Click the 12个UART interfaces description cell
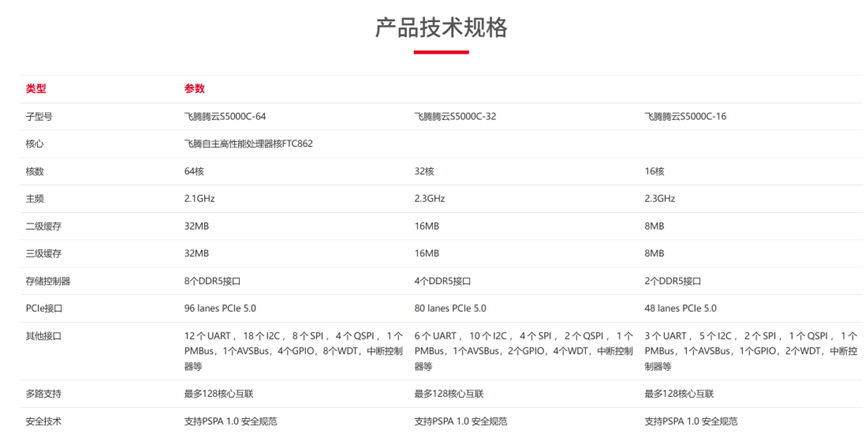This screenshot has height=445, width=865. click(x=293, y=351)
